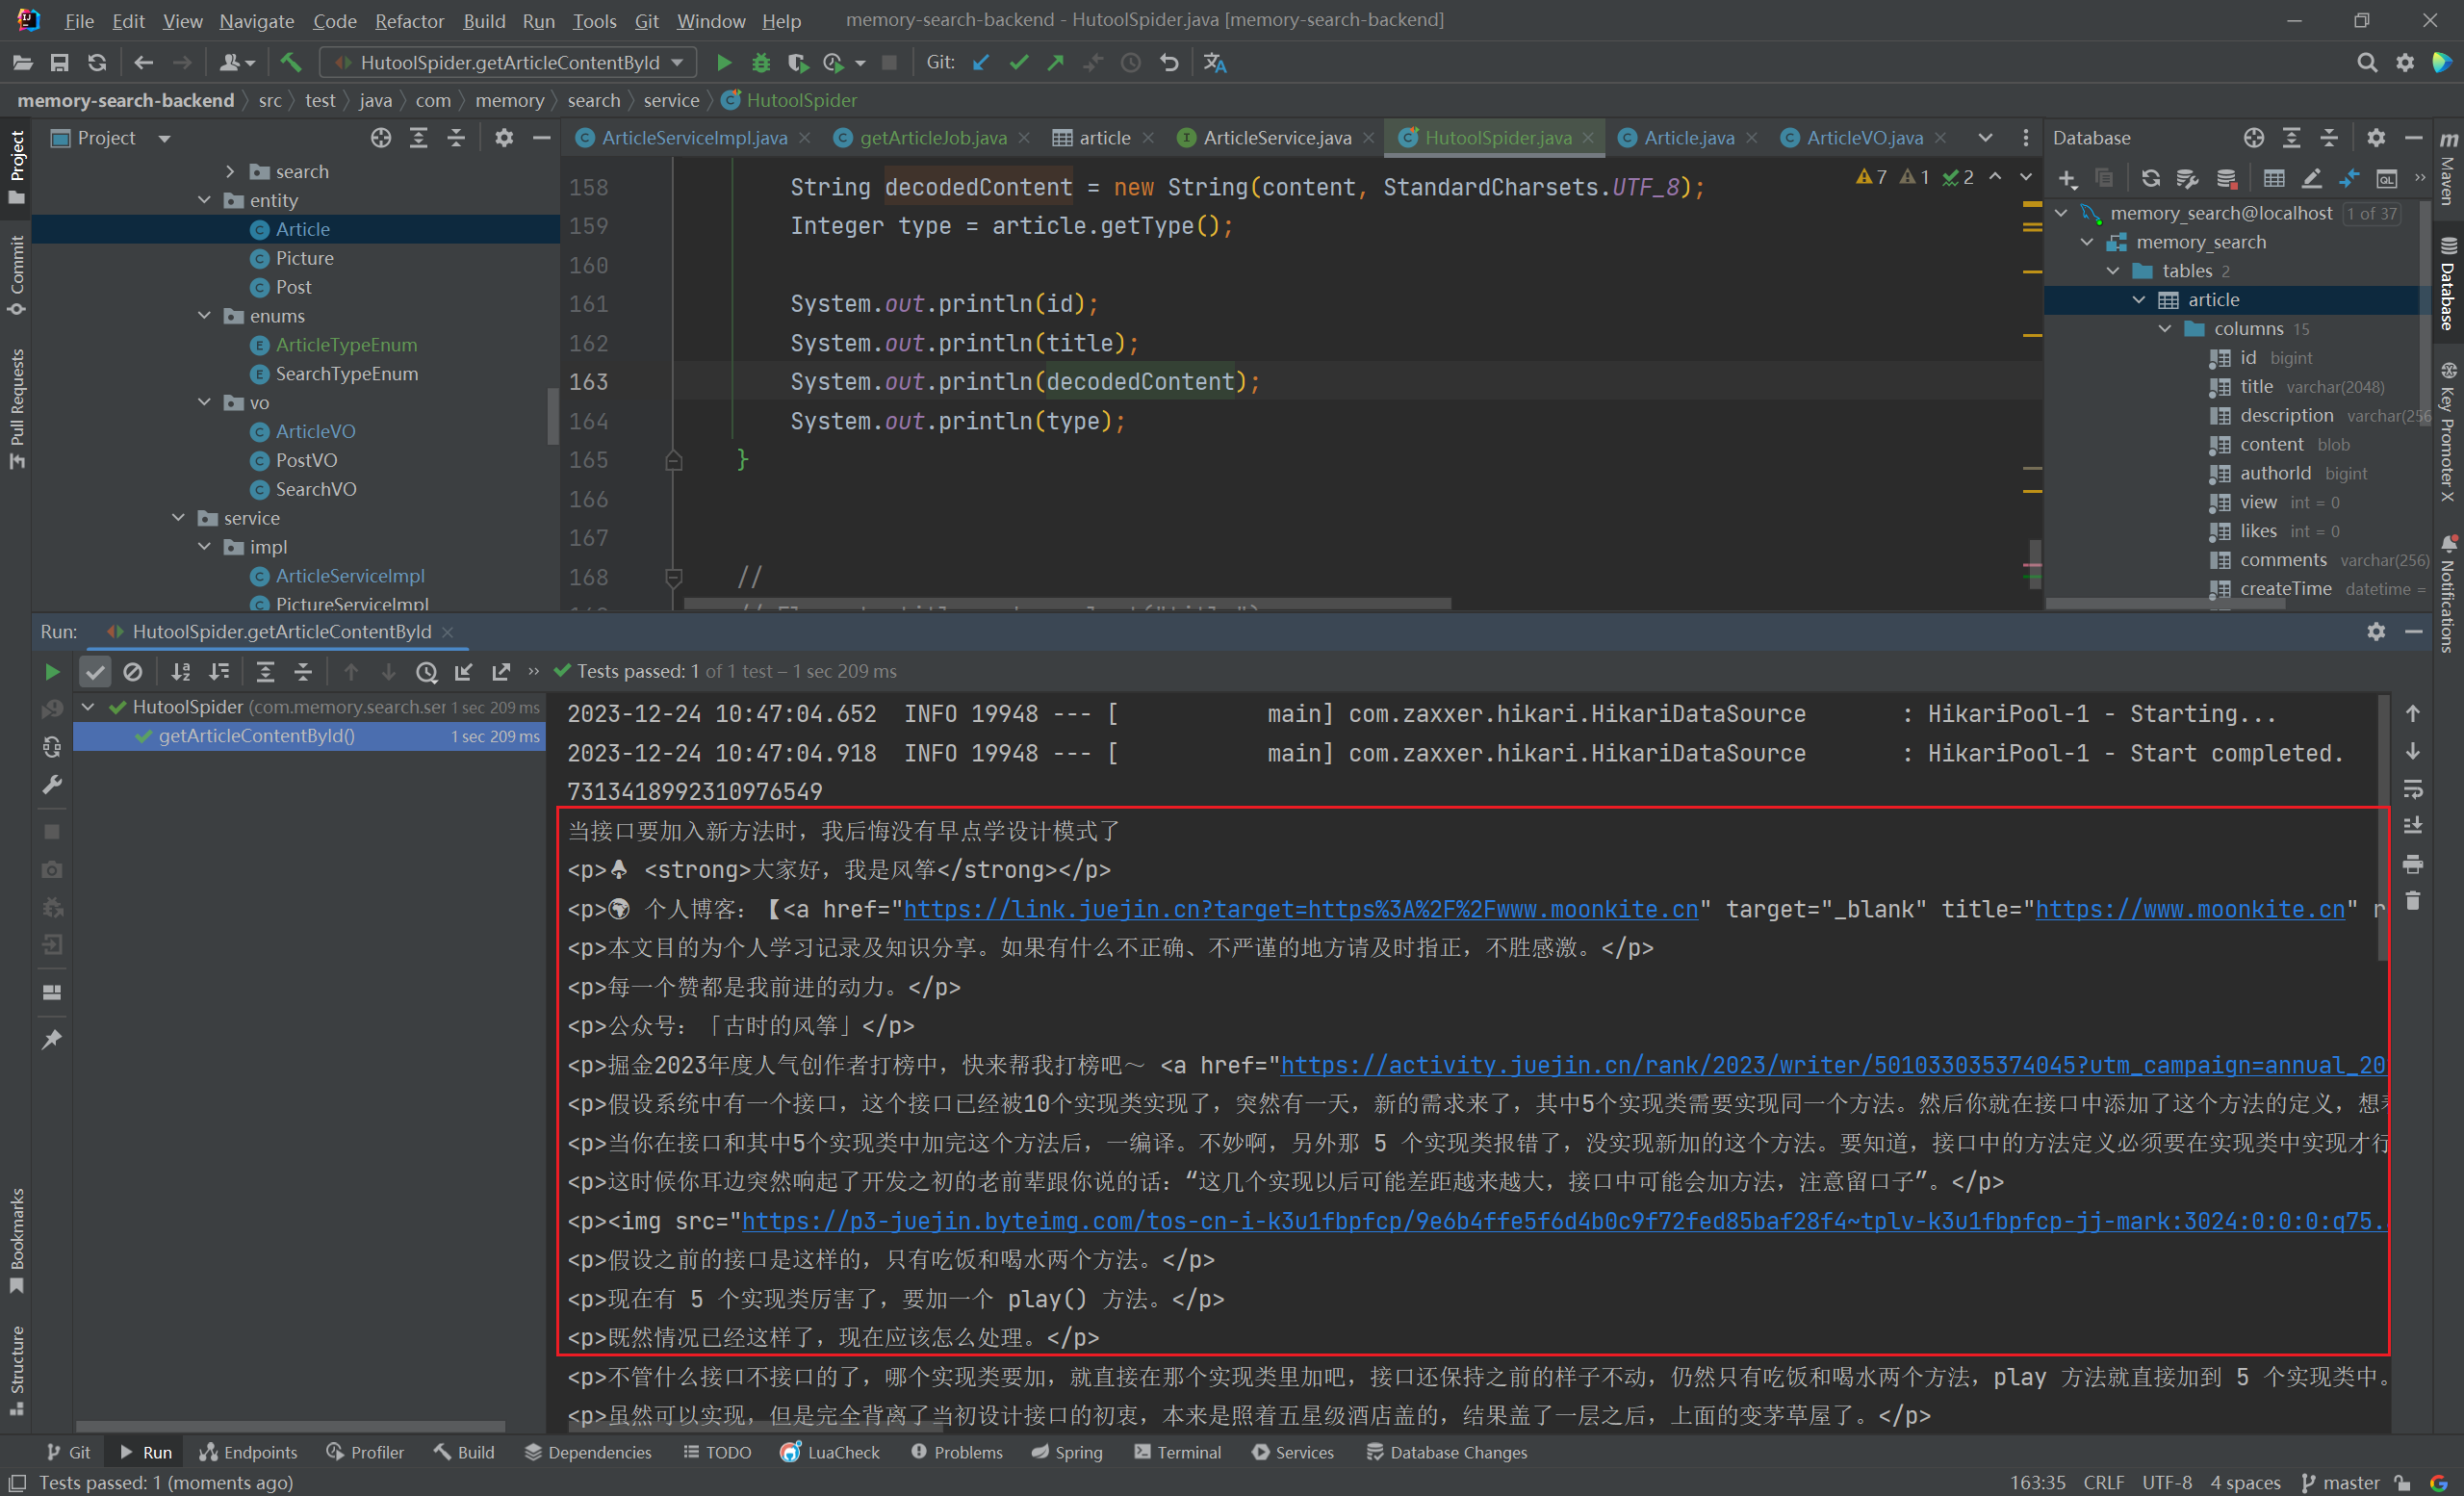
Task: Open the database query console icon
Action: [2387, 179]
